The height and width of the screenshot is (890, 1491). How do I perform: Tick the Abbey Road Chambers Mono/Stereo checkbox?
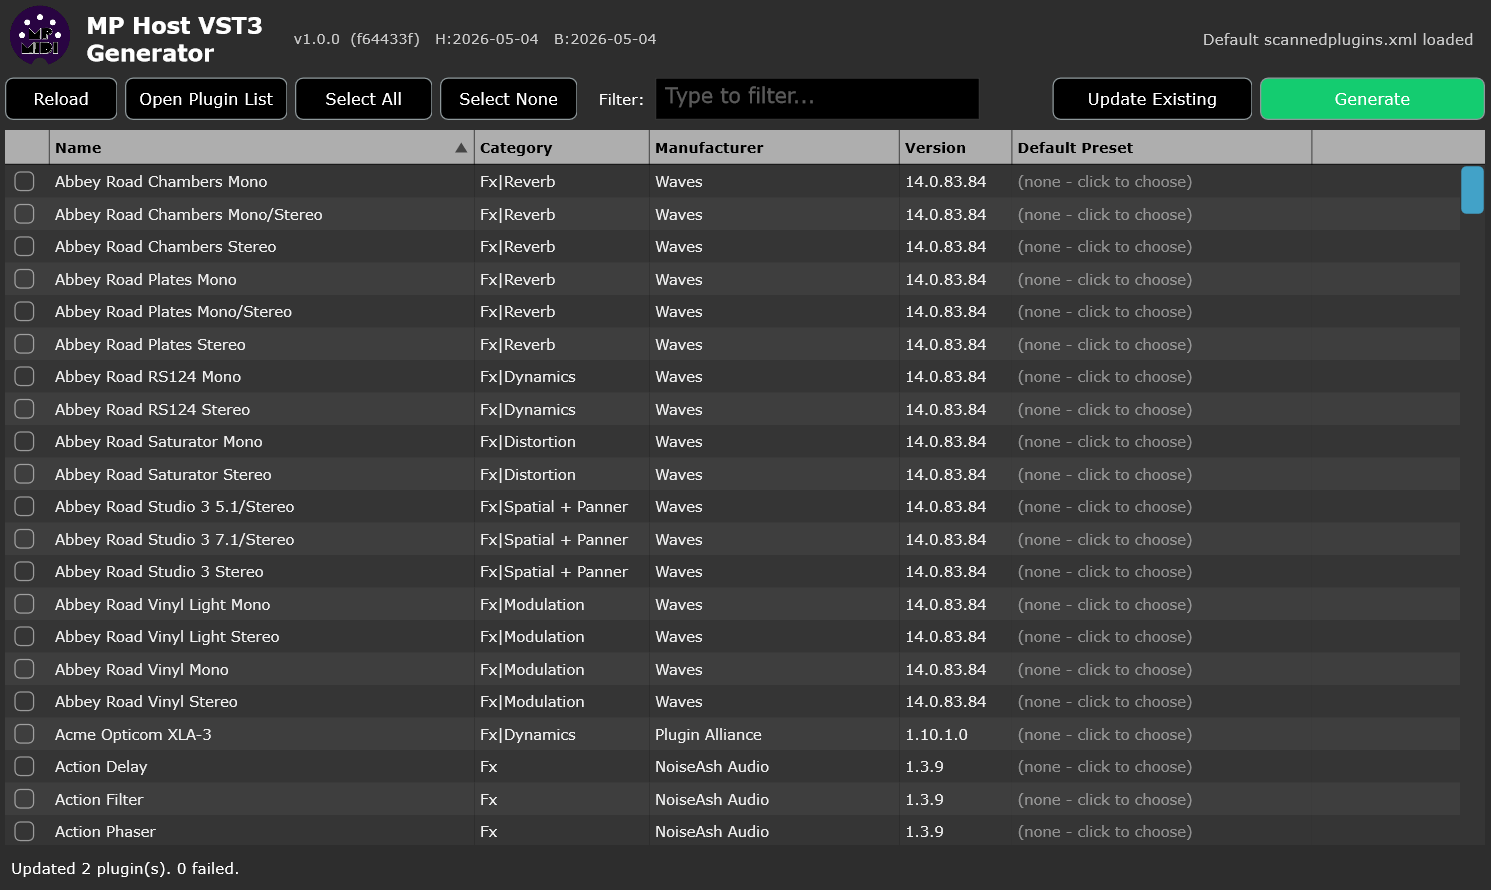(x=25, y=214)
